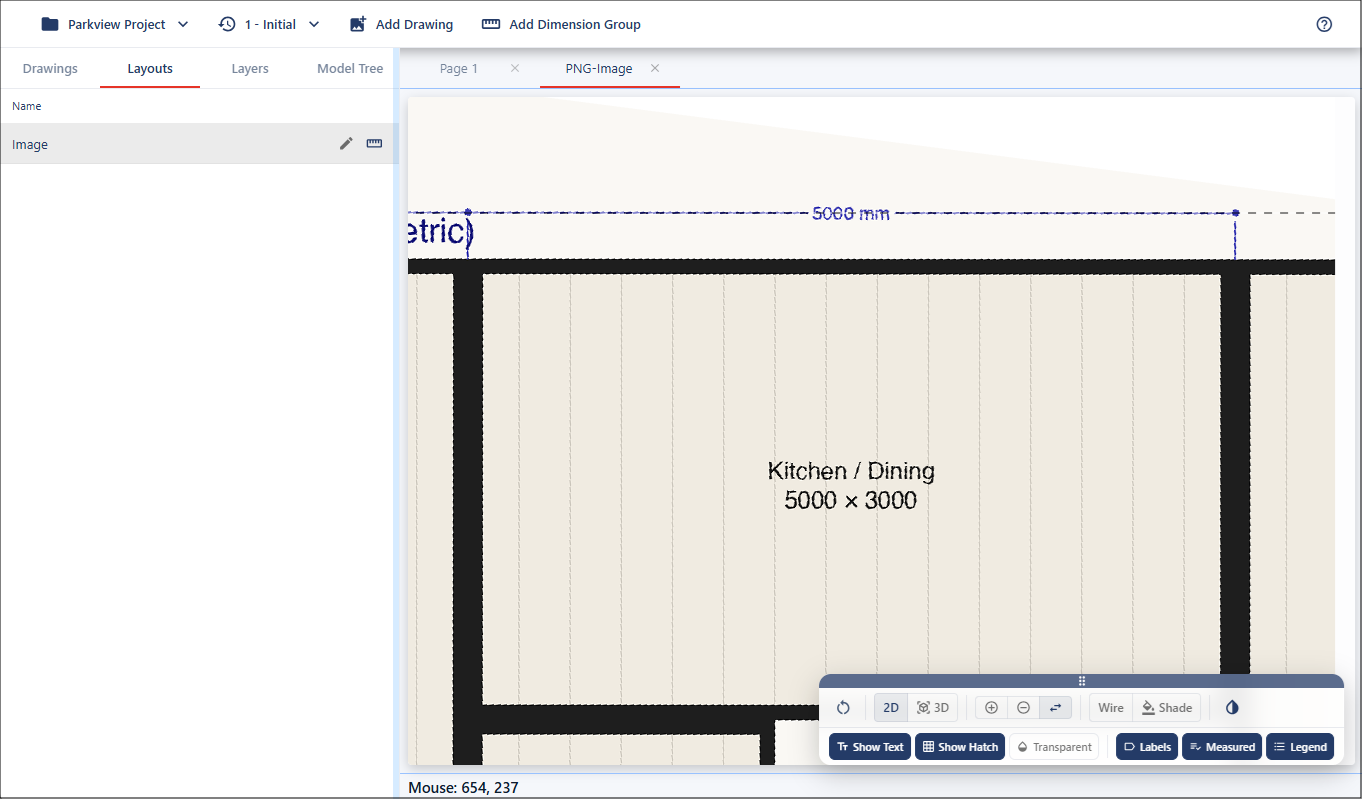Open the 1 - Initial revision dropdown
Screen dimensions: 1362x799
click(x=269, y=24)
